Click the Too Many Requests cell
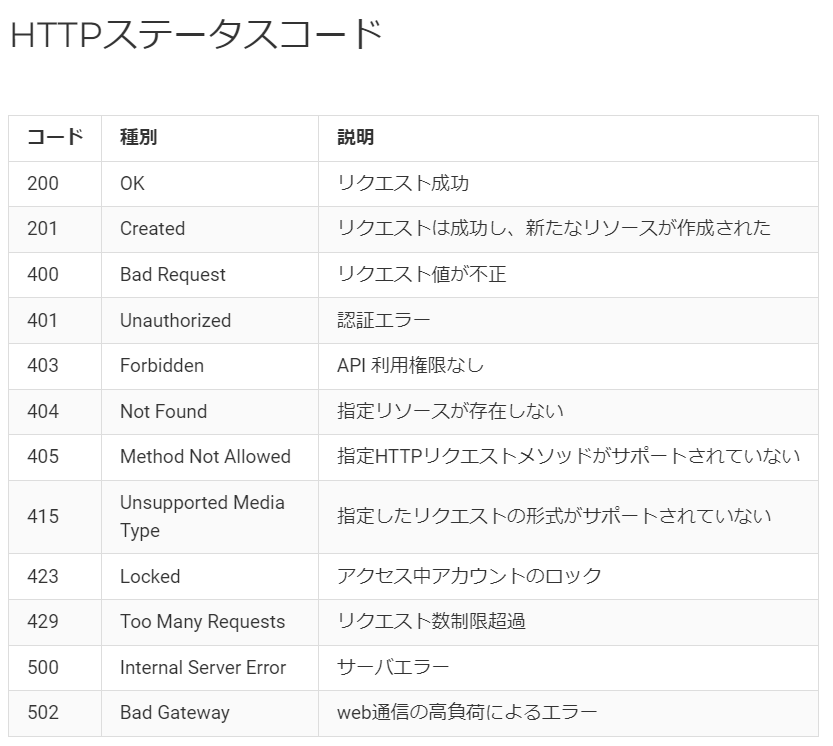833x746 pixels. click(202, 622)
